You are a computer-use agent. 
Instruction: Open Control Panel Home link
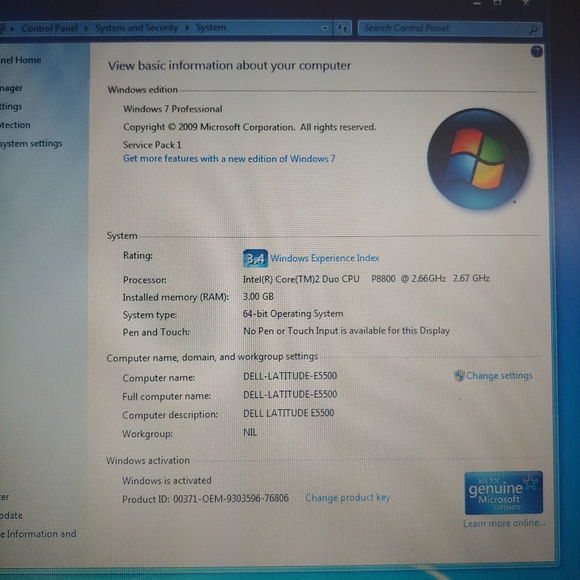pos(20,60)
